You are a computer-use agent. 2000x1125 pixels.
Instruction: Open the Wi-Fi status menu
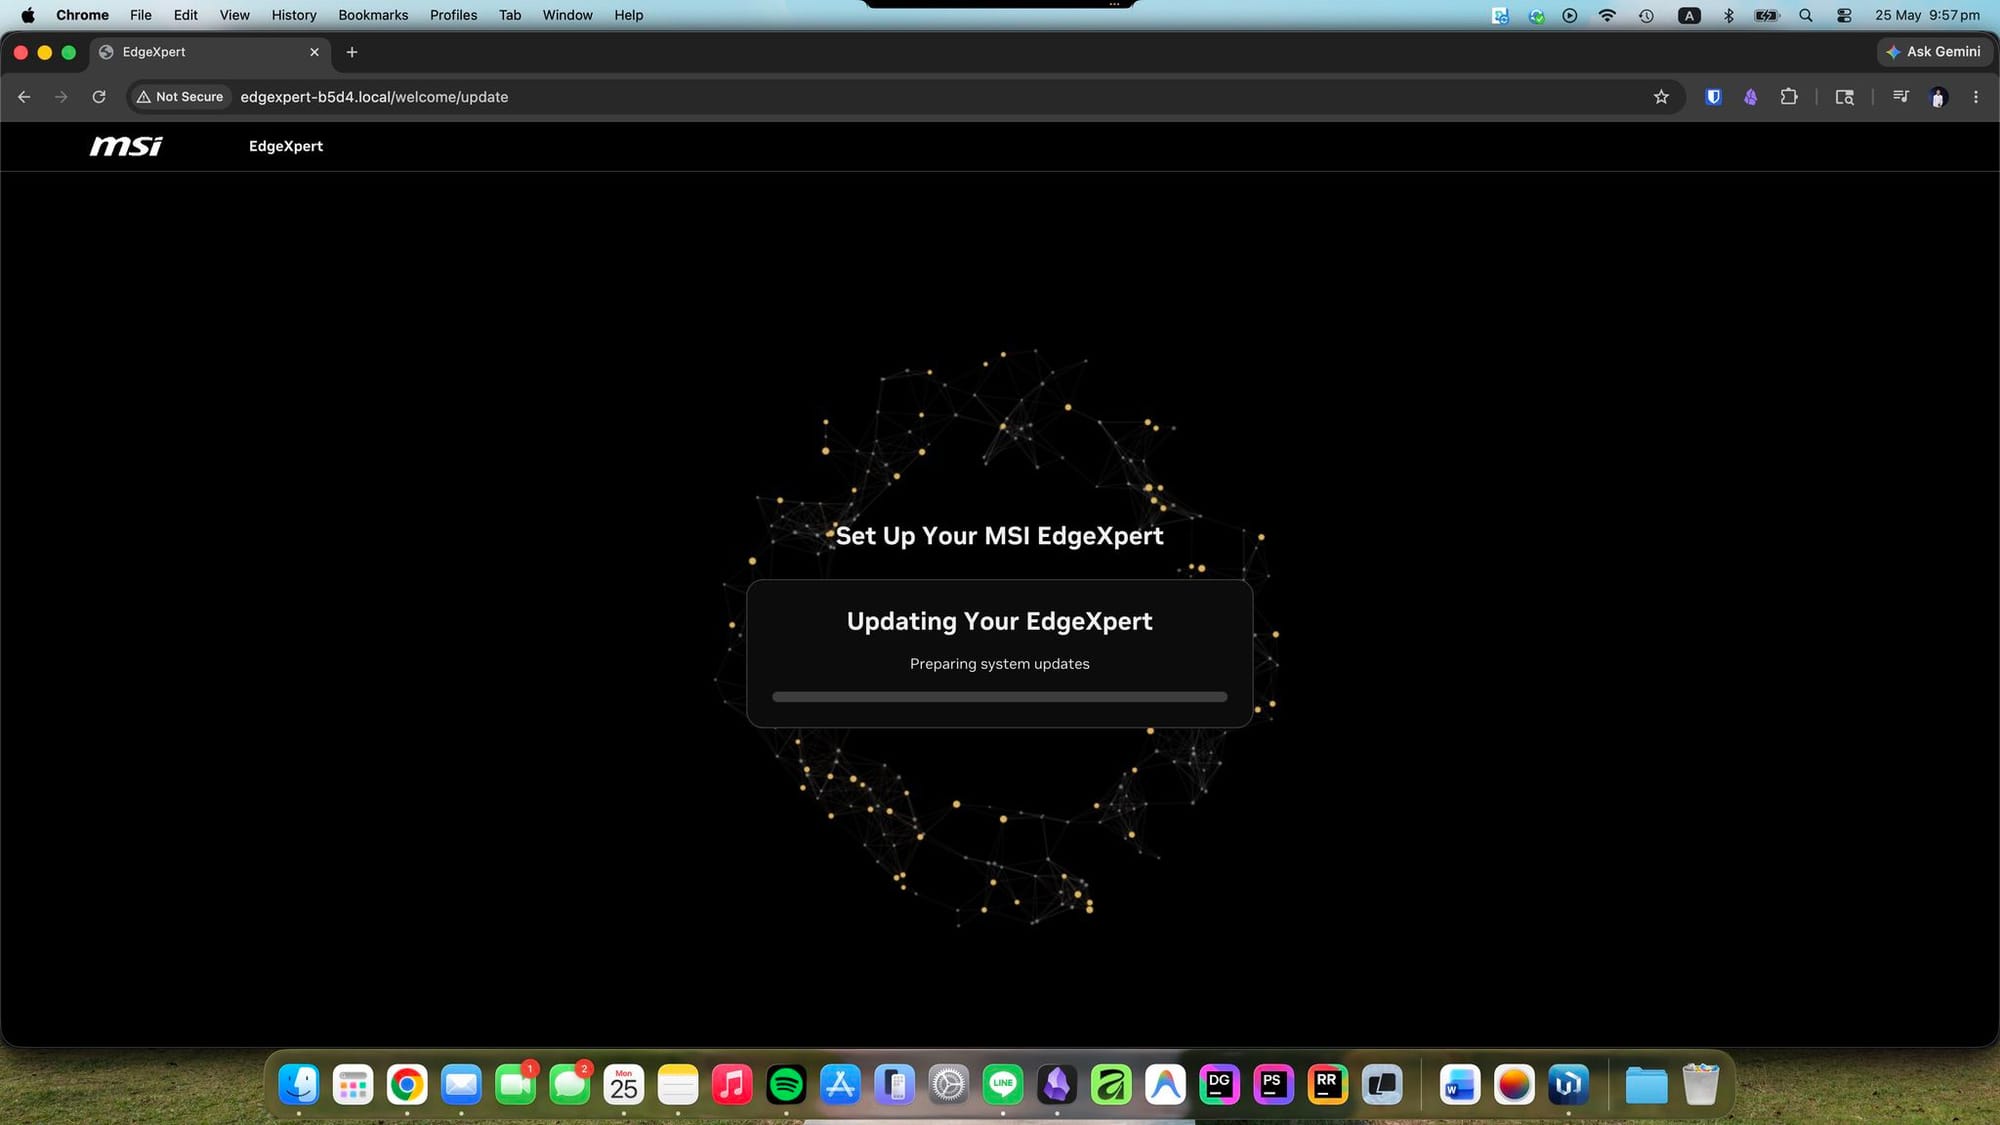1607,15
